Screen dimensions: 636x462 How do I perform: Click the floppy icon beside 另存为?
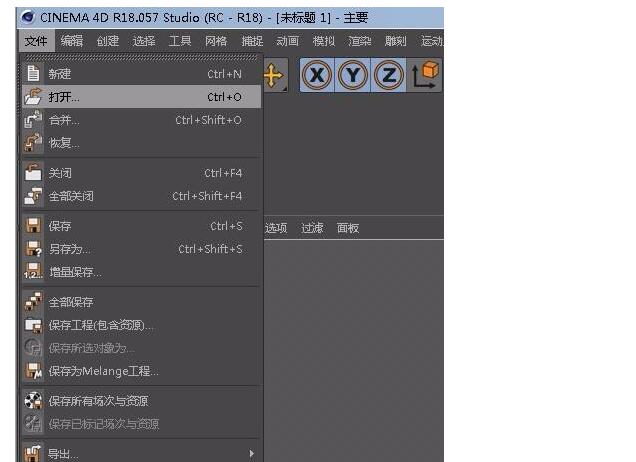33,249
